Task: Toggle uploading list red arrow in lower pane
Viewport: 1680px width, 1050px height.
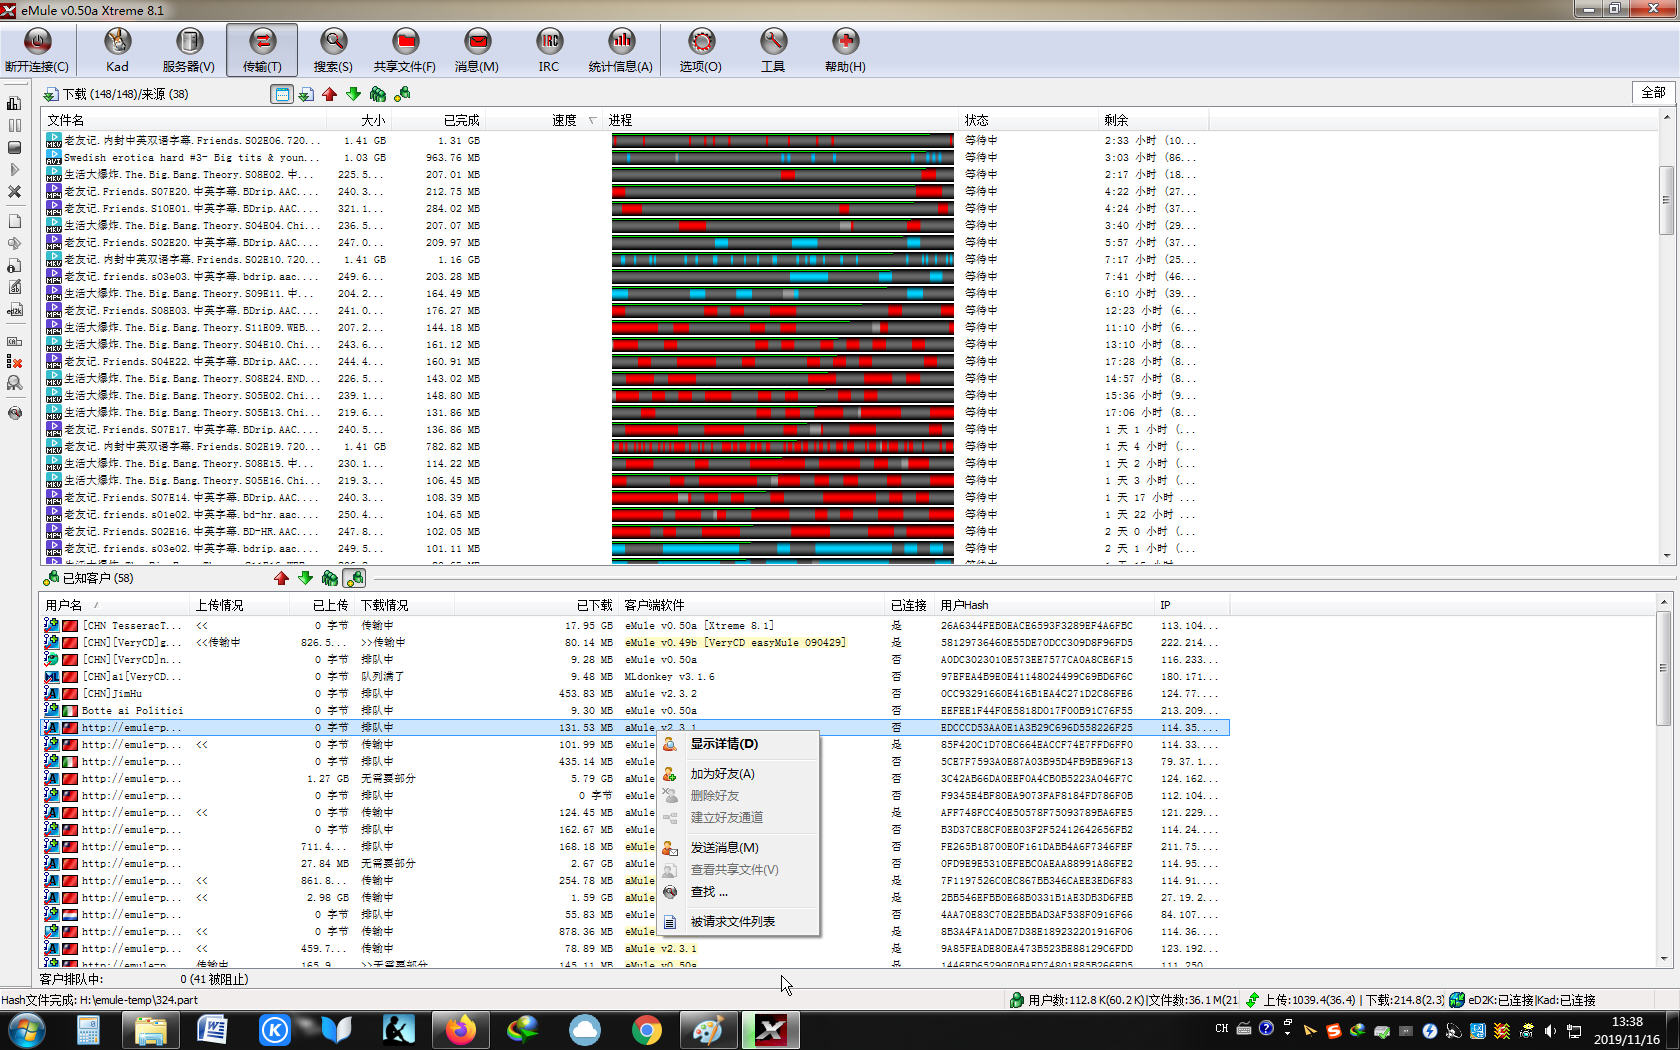Action: pyautogui.click(x=281, y=578)
